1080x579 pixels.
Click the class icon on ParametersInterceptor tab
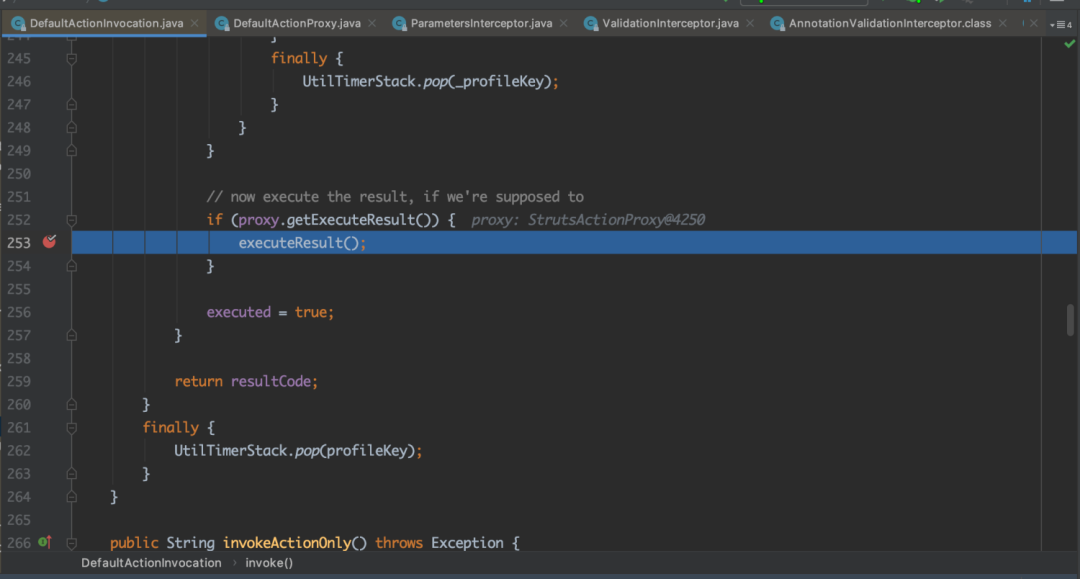(x=399, y=23)
